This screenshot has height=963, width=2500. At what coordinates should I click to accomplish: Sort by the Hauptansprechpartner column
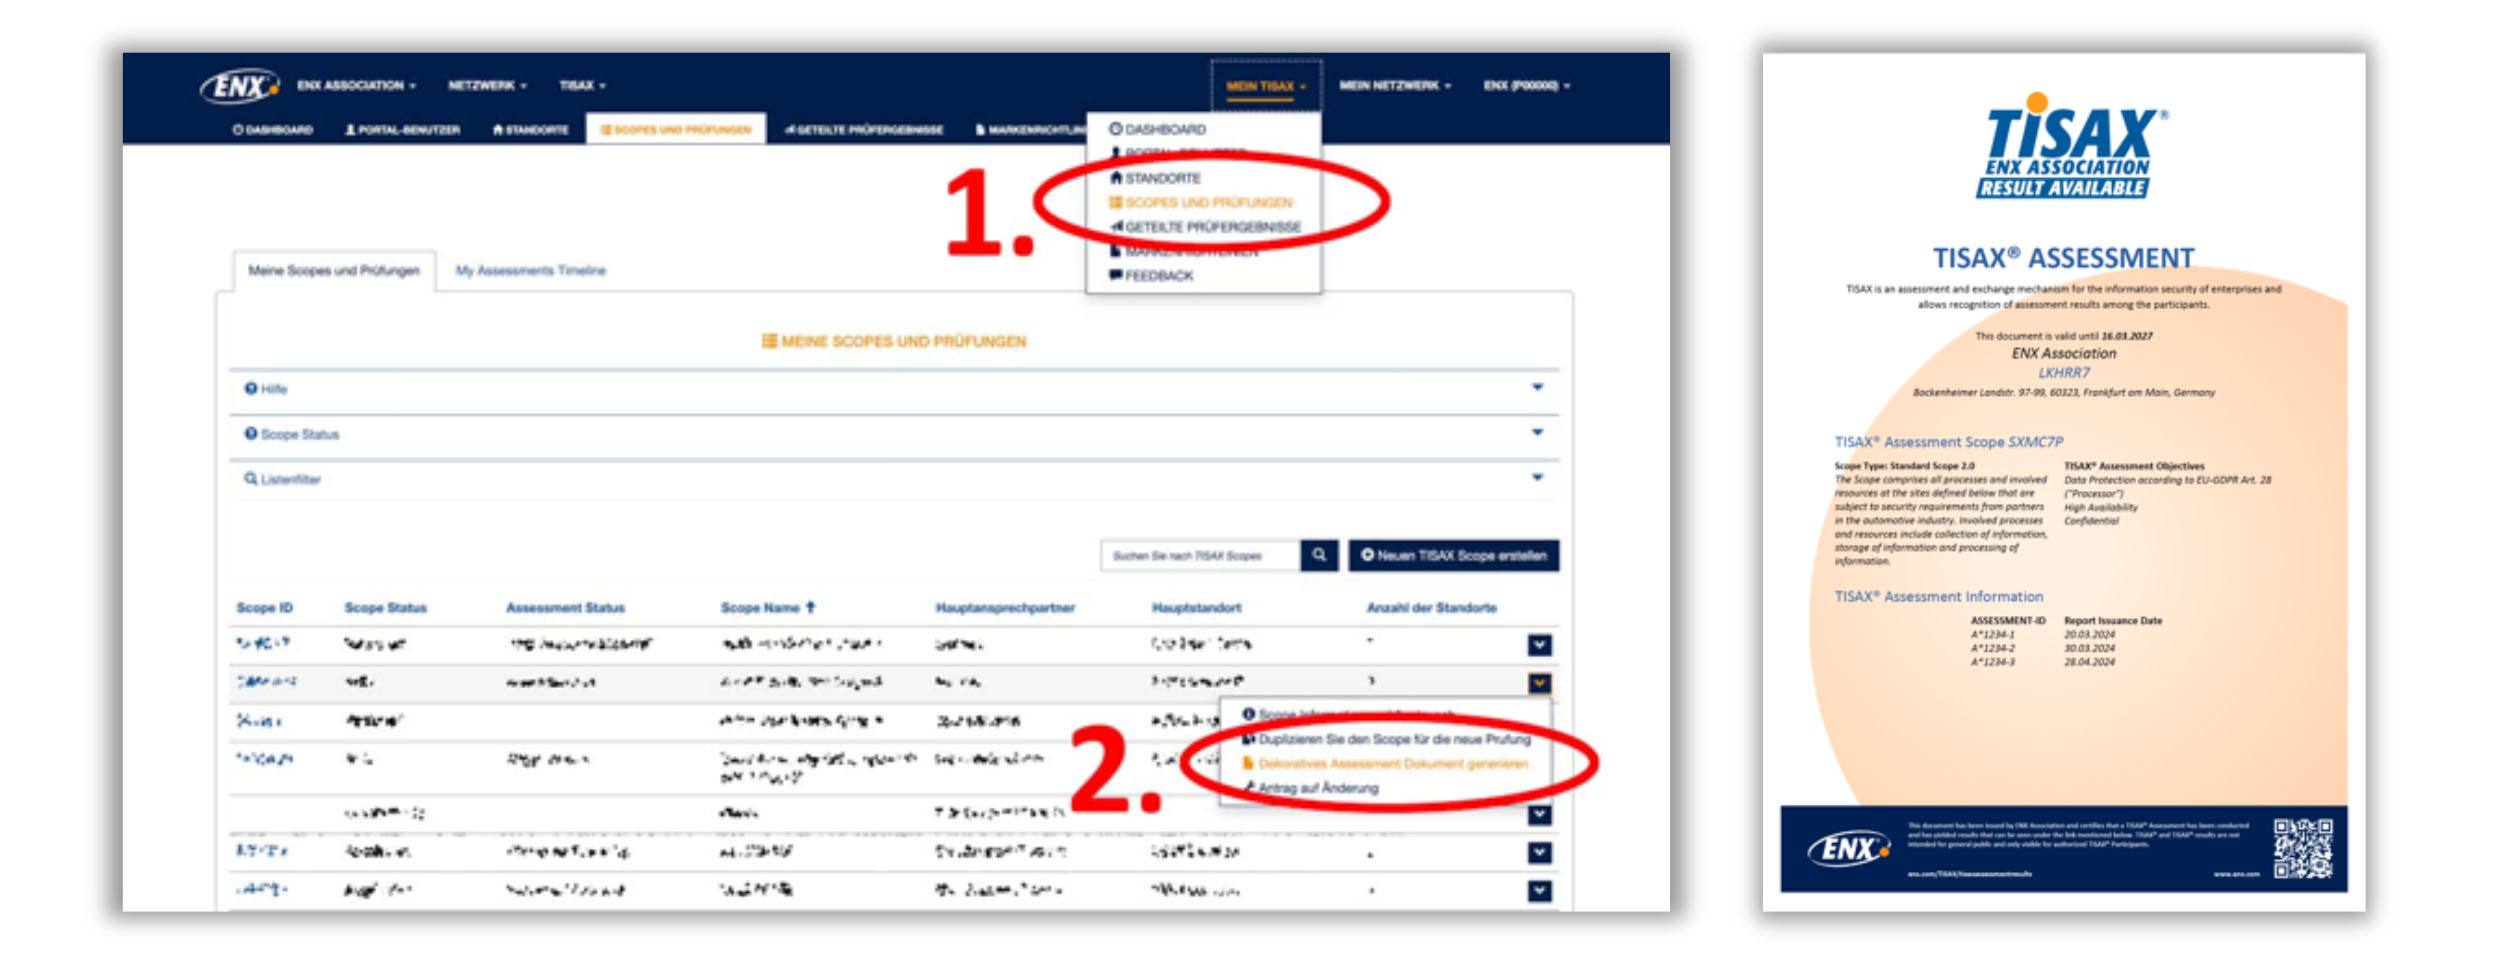click(1005, 608)
